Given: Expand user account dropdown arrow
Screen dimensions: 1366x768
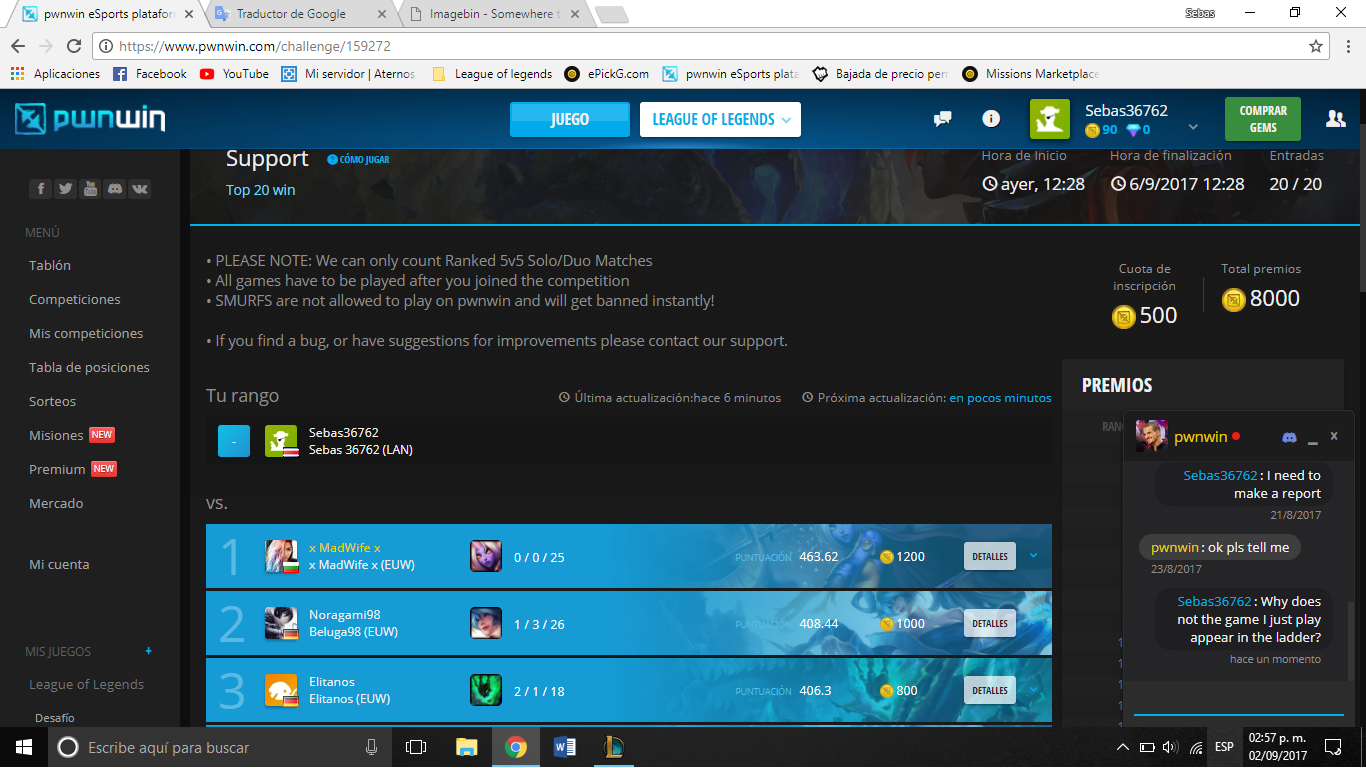Looking at the screenshot, I should pos(1193,127).
